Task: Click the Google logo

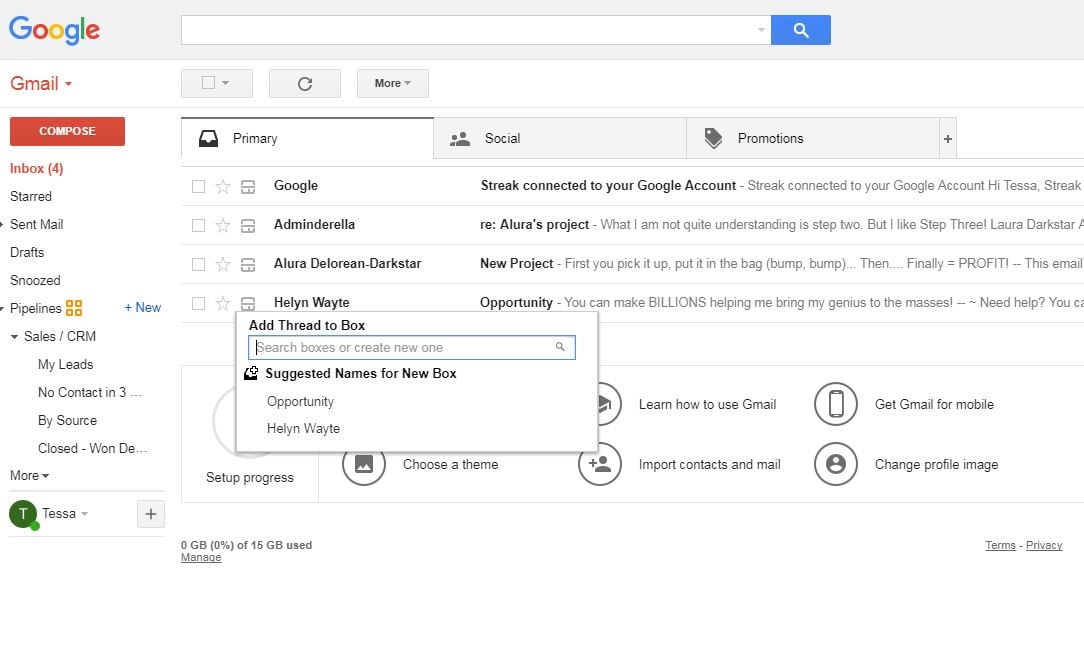Action: [x=54, y=30]
